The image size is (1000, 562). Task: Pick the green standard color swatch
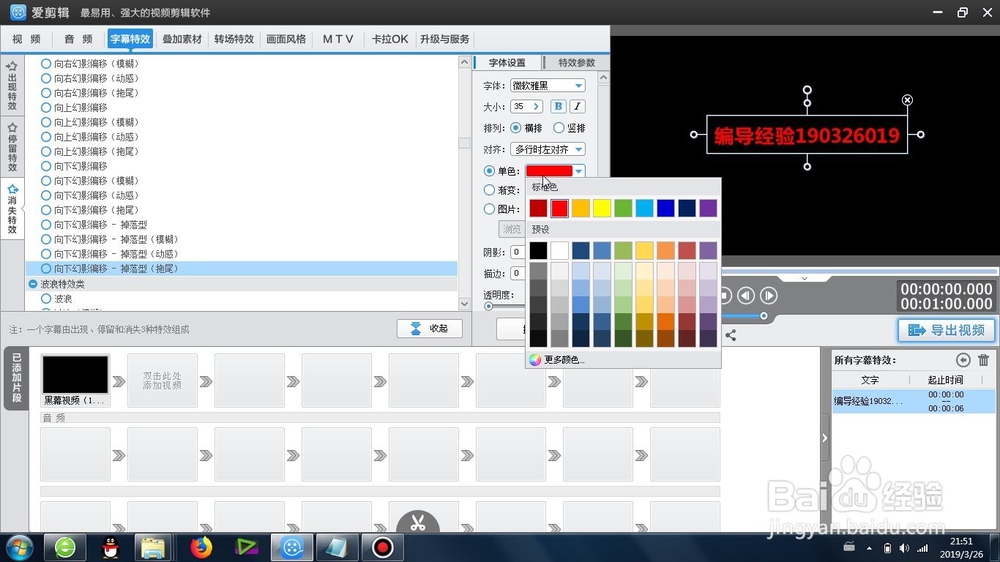[x=623, y=208]
